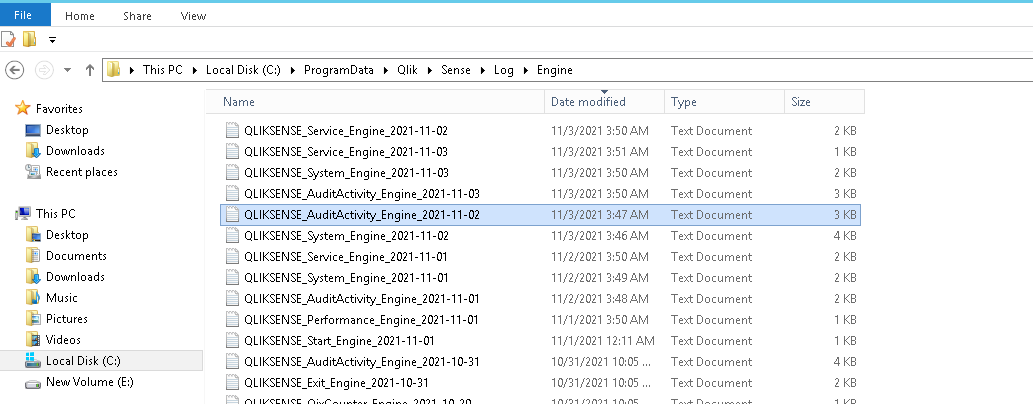This screenshot has height=404, width=1033.
Task: Select This PC in the navigation pane
Action: 56,214
